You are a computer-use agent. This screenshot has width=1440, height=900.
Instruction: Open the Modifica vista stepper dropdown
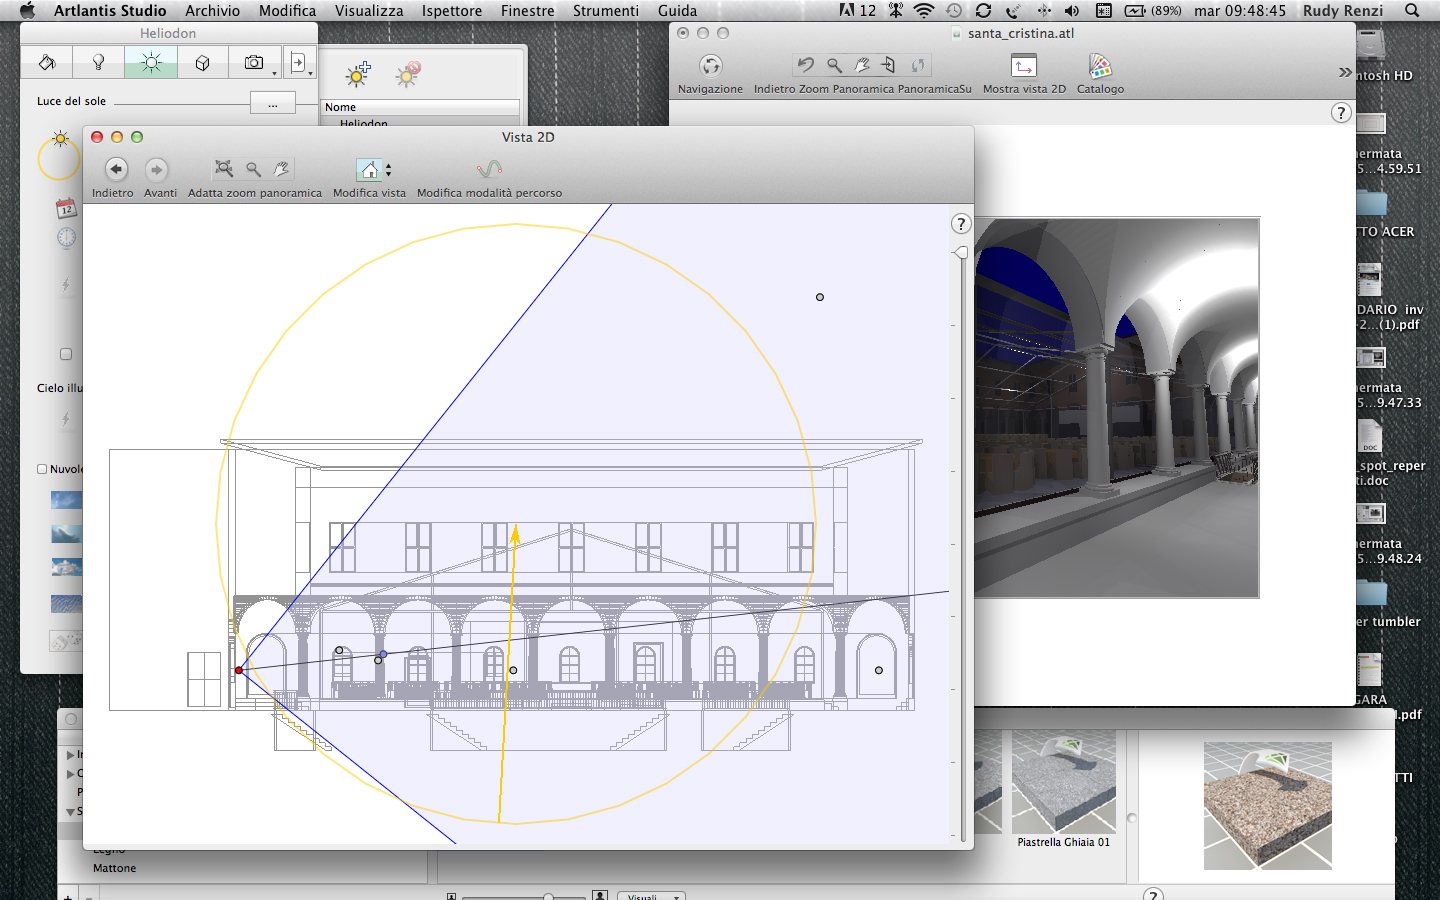click(389, 170)
